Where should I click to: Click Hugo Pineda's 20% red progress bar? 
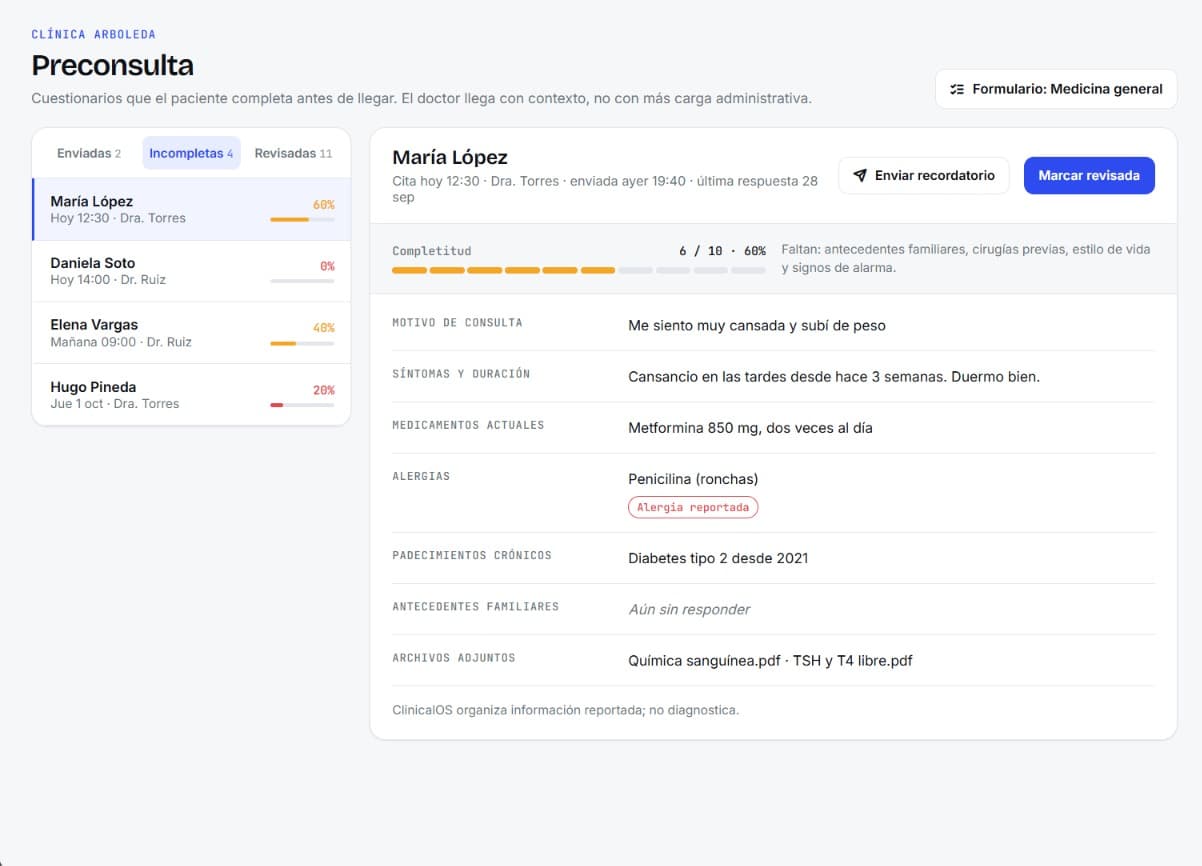[x=302, y=405]
